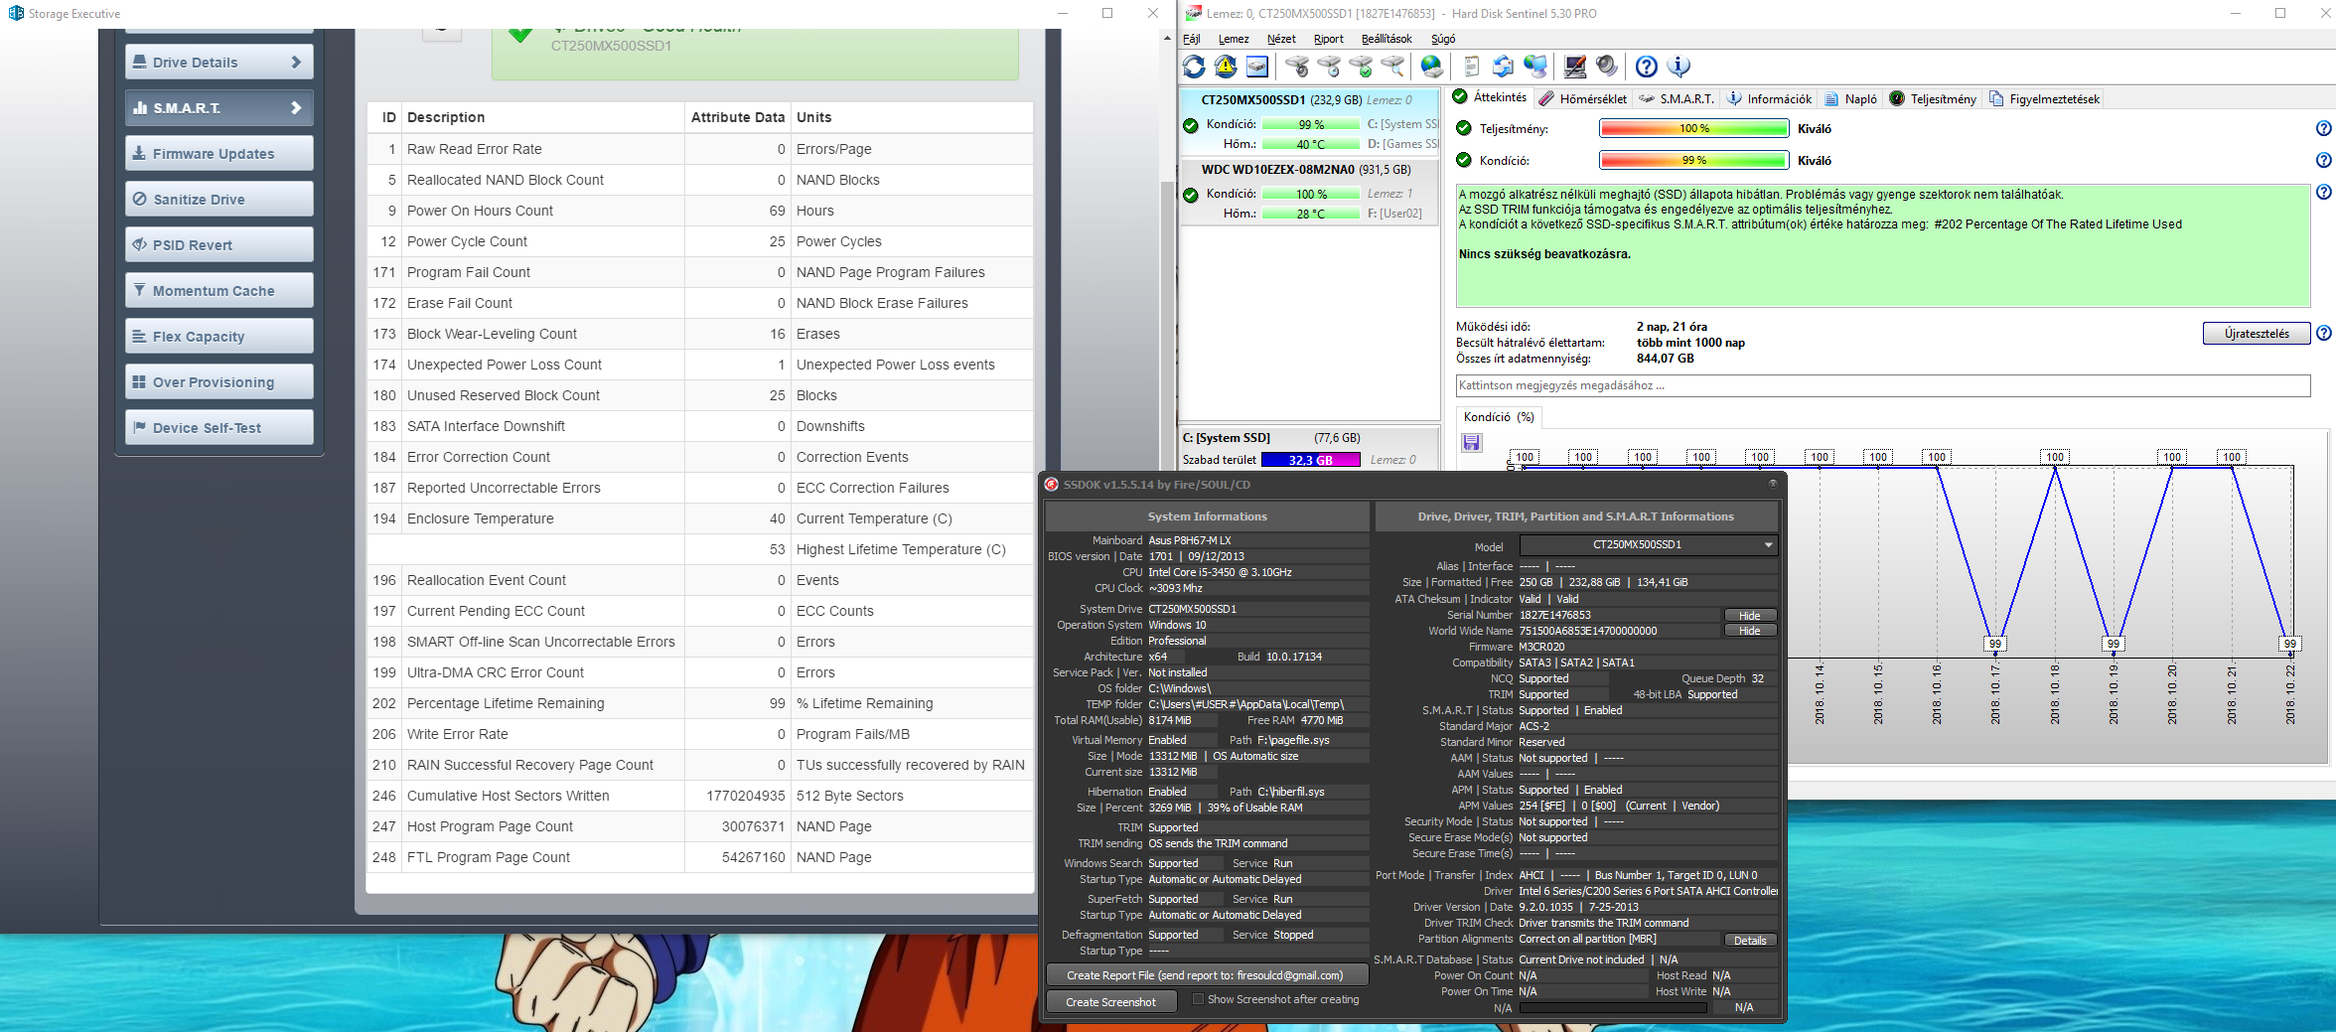Select the Kondíció (%) graph tab
Image resolution: width=2336 pixels, height=1032 pixels.
(x=1498, y=417)
